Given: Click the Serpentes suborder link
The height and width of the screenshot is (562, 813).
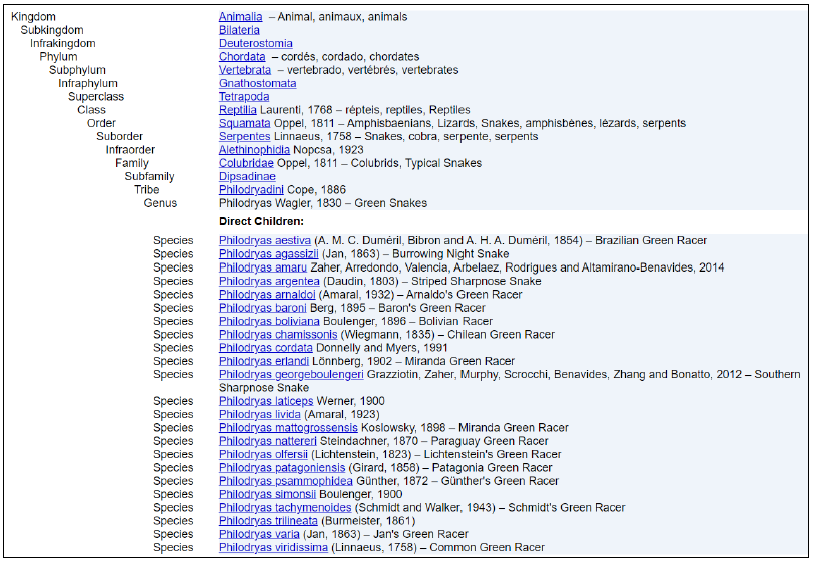Looking at the screenshot, I should (x=244, y=136).
